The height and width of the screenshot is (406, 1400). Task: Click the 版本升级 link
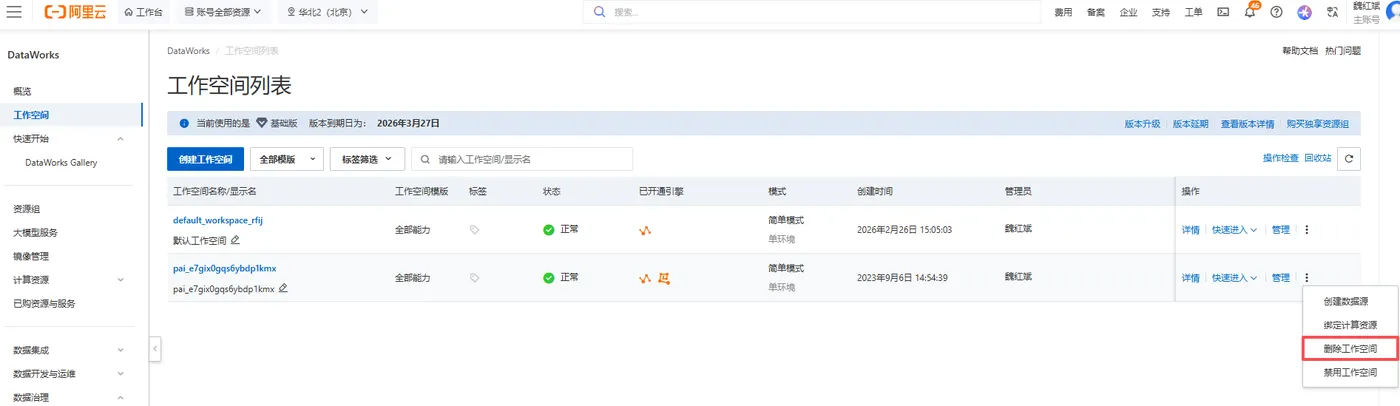1142,124
